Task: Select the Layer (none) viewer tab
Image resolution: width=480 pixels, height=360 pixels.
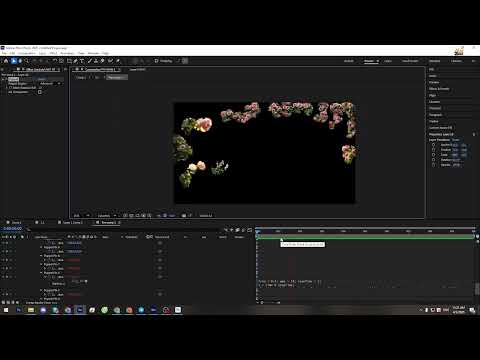Action: [x=137, y=69]
